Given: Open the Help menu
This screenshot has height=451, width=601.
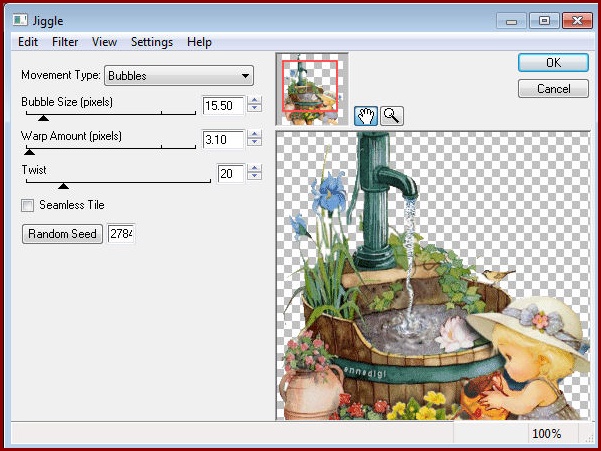Looking at the screenshot, I should click(x=199, y=41).
